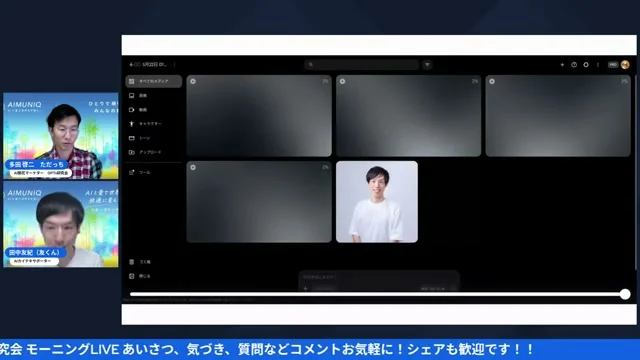
Task: Open the top-middle generating media card
Action: pos(409,116)
